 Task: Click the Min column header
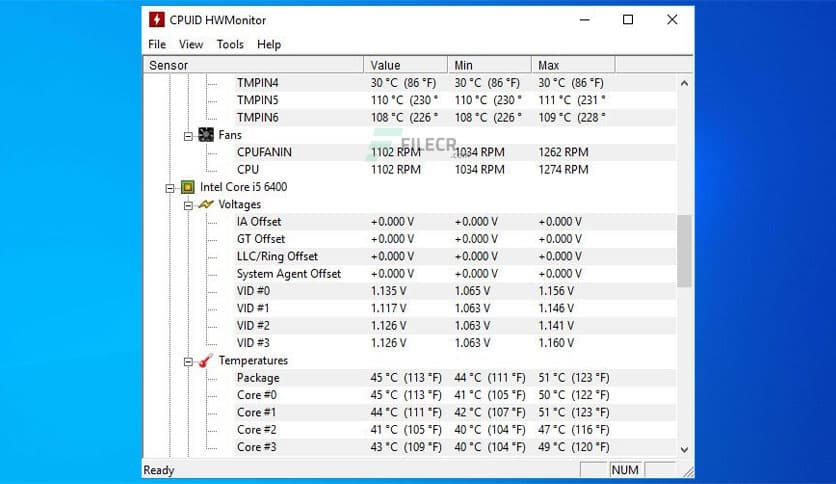tap(489, 65)
